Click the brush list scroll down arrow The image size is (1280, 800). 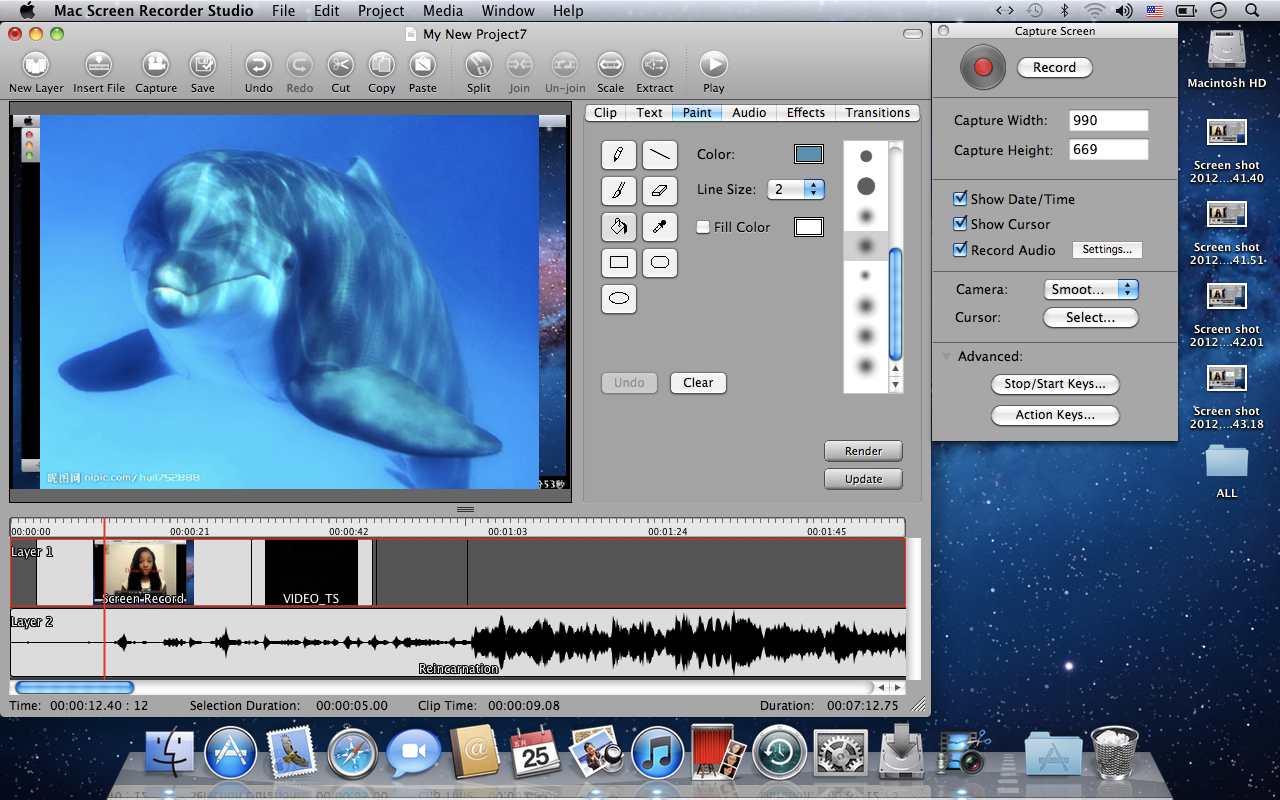895,385
